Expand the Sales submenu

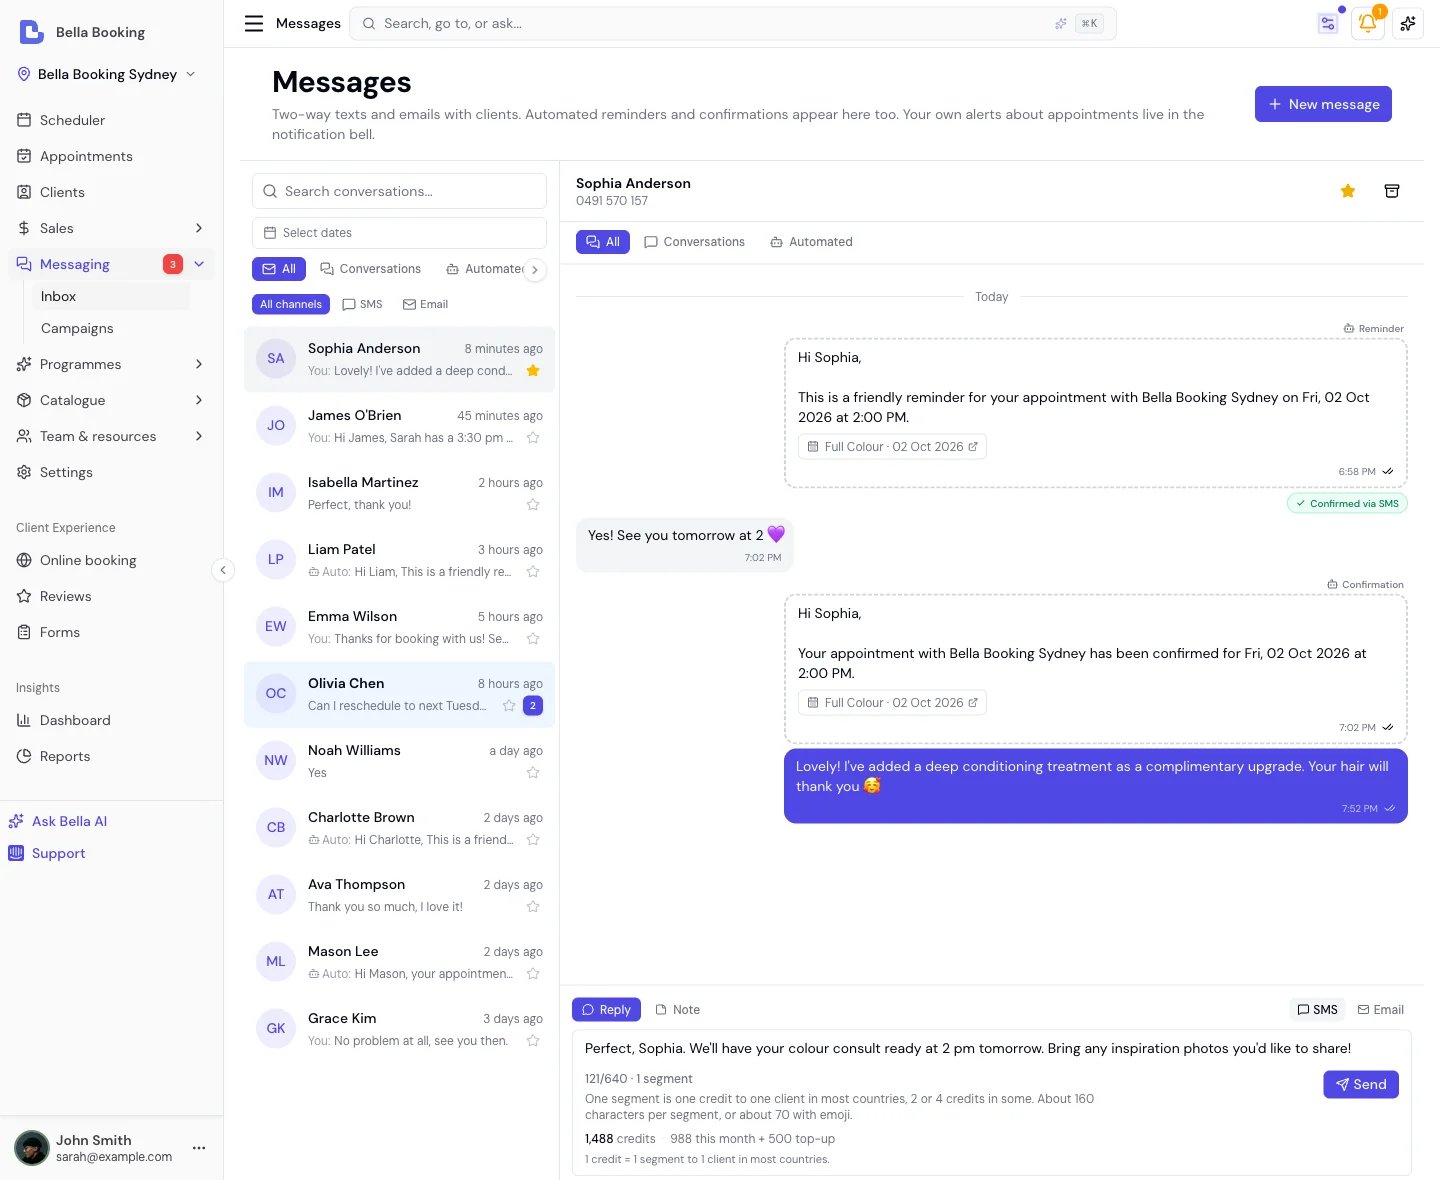pyautogui.click(x=199, y=228)
